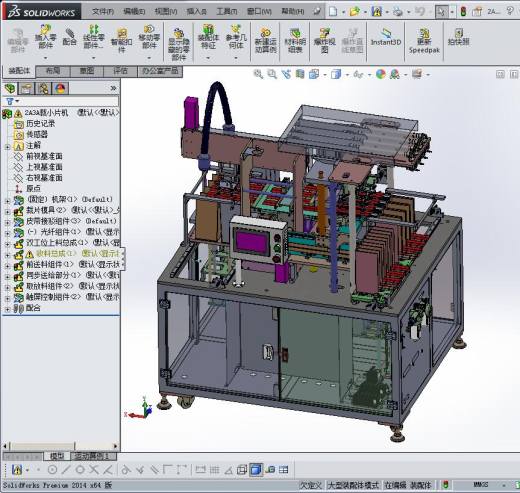Toggle the filter icon in feature tree
The image size is (520, 493).
[10, 101]
